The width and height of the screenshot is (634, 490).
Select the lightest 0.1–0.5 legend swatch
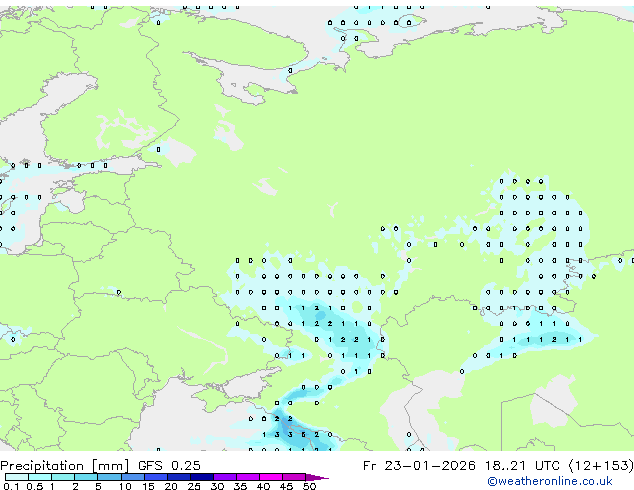pyautogui.click(x=17, y=477)
